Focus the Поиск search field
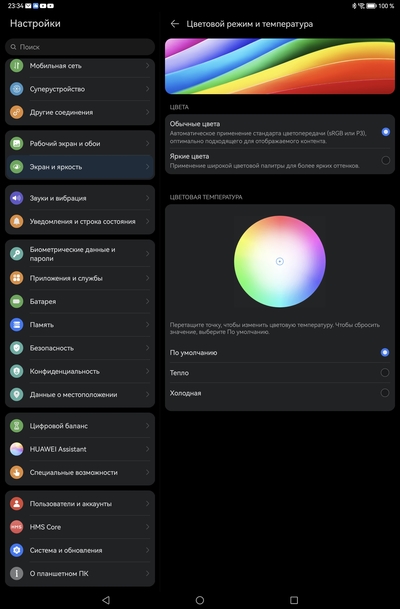Viewport: 400px width, 609px height. tap(80, 47)
